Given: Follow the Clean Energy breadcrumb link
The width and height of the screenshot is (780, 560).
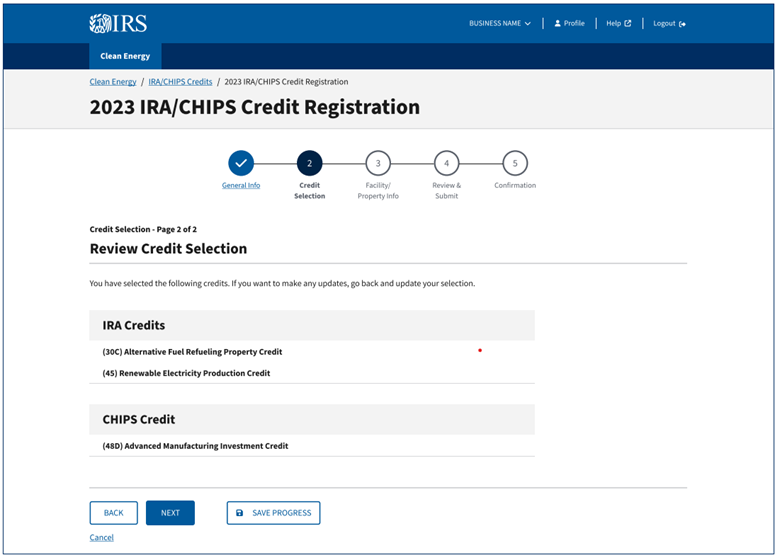Looking at the screenshot, I should 113,82.
